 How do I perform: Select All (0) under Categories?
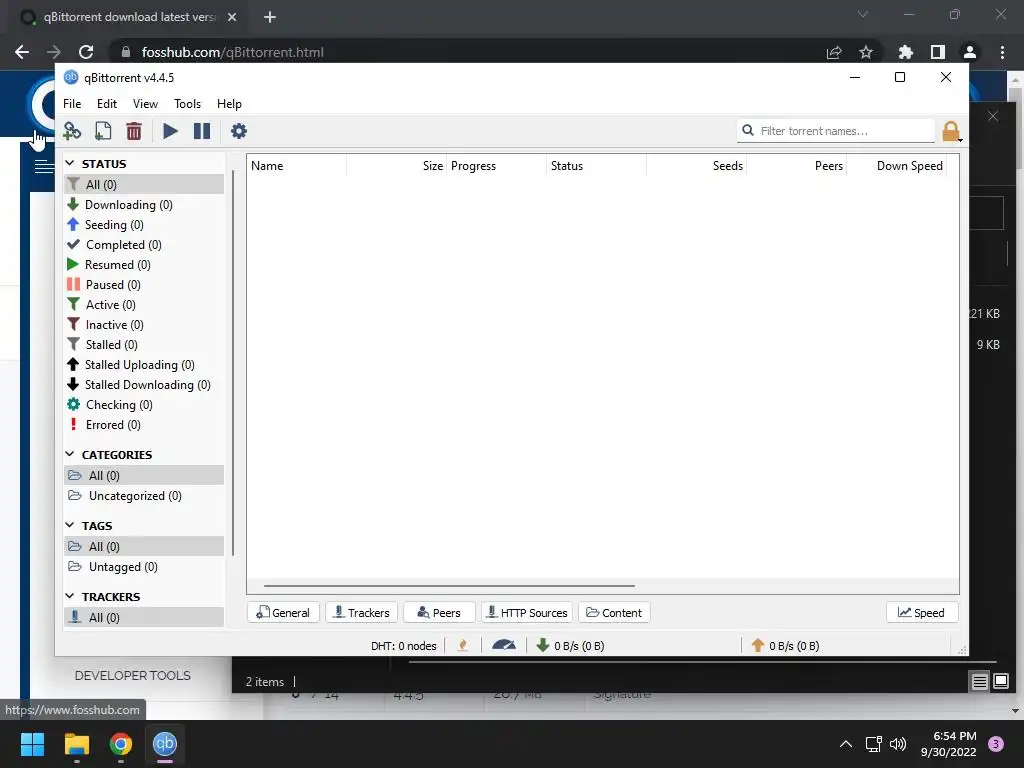coord(144,475)
